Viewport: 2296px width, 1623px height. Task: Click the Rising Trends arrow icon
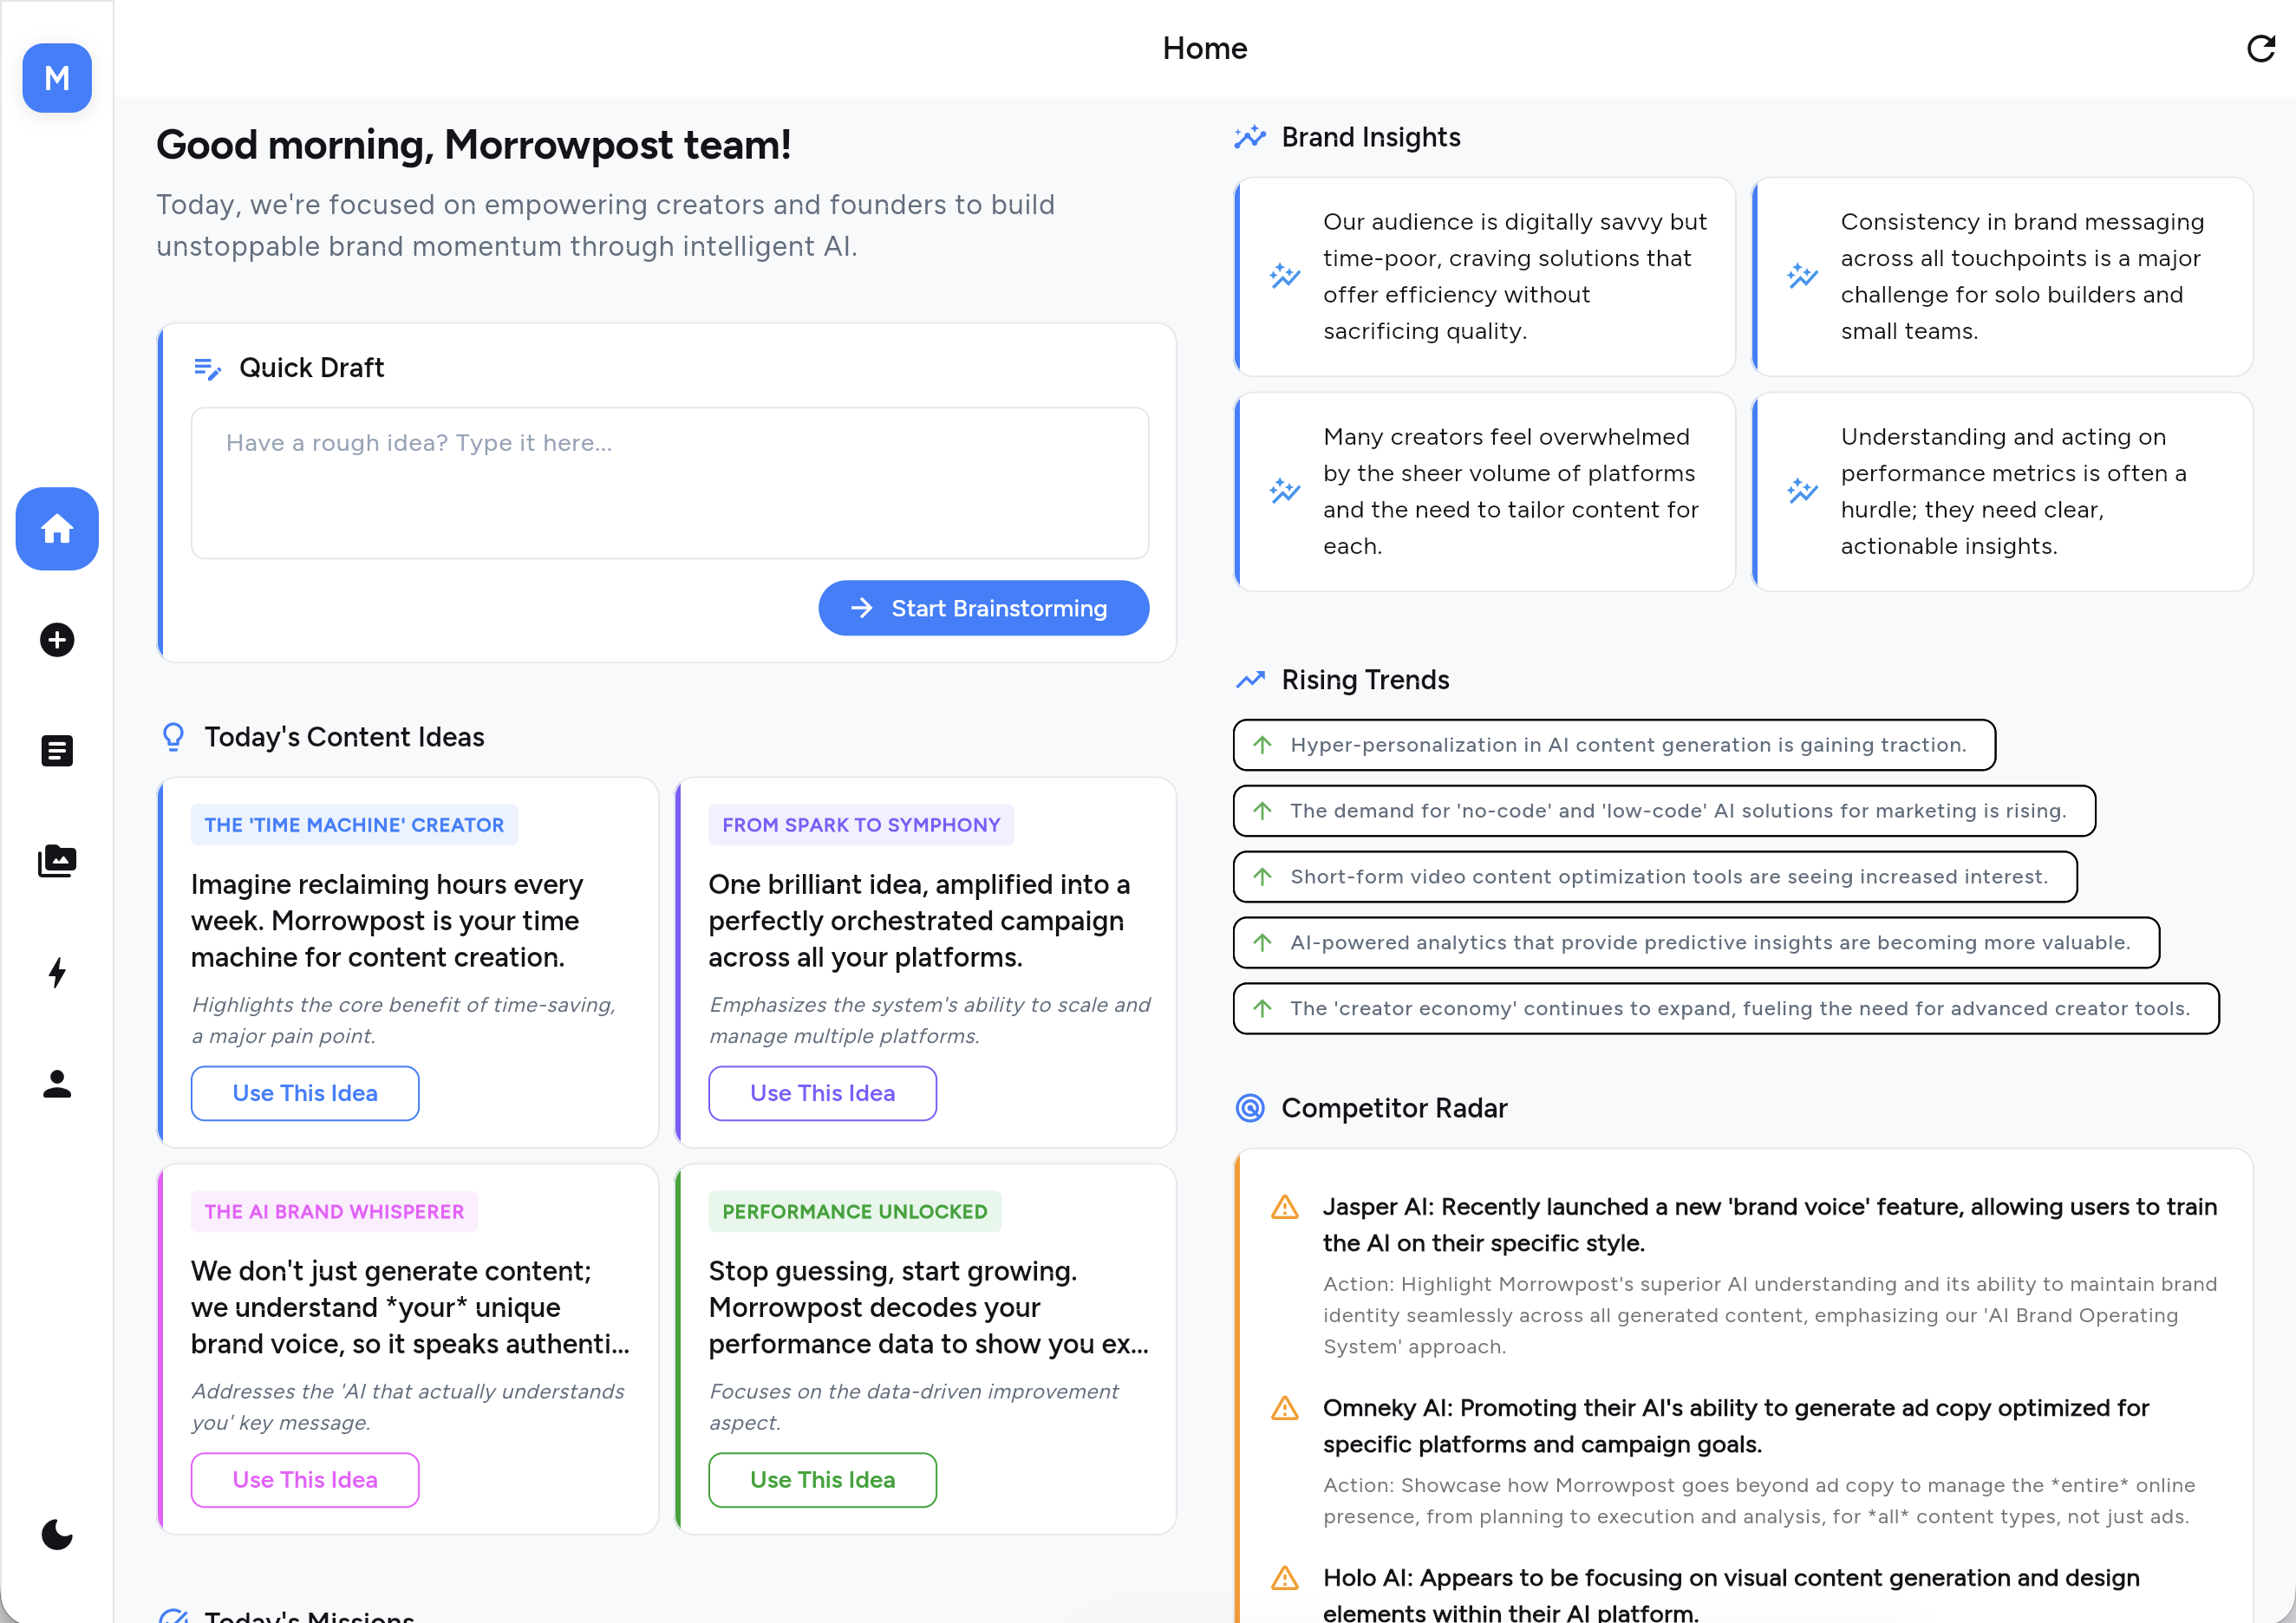point(1250,679)
